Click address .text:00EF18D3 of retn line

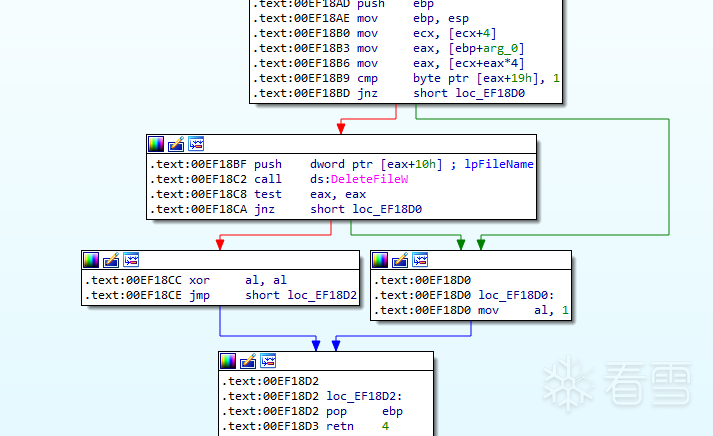click(270, 426)
